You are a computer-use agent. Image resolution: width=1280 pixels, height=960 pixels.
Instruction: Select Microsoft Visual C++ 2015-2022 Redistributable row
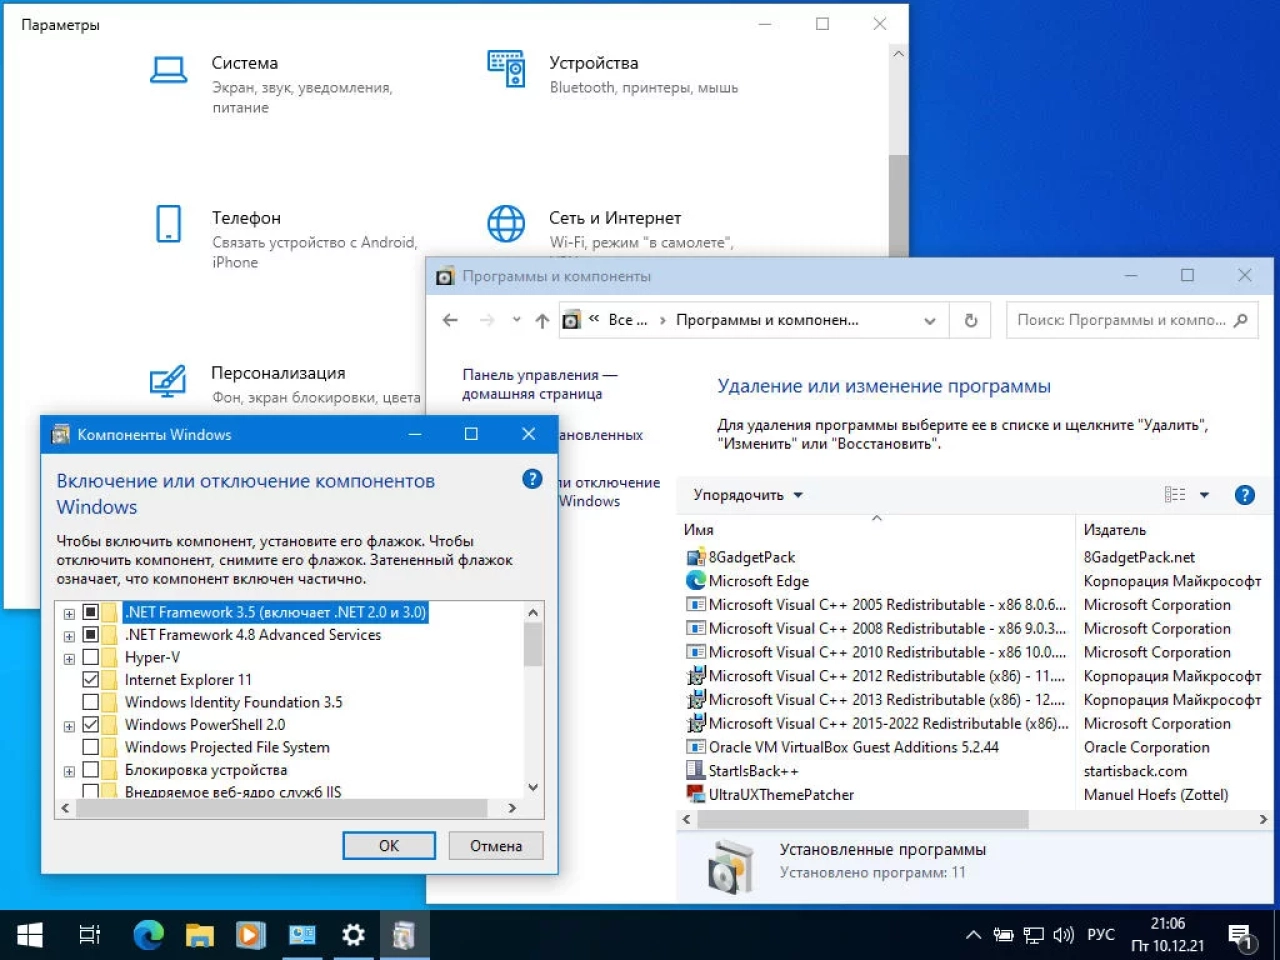pos(876,724)
